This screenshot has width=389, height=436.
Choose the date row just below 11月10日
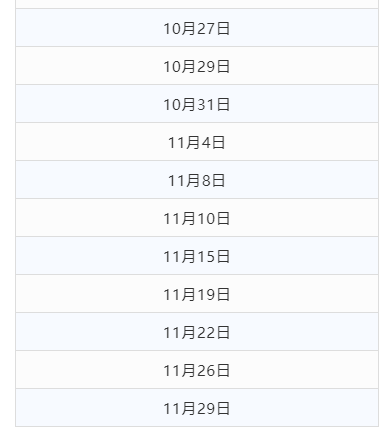click(x=197, y=256)
